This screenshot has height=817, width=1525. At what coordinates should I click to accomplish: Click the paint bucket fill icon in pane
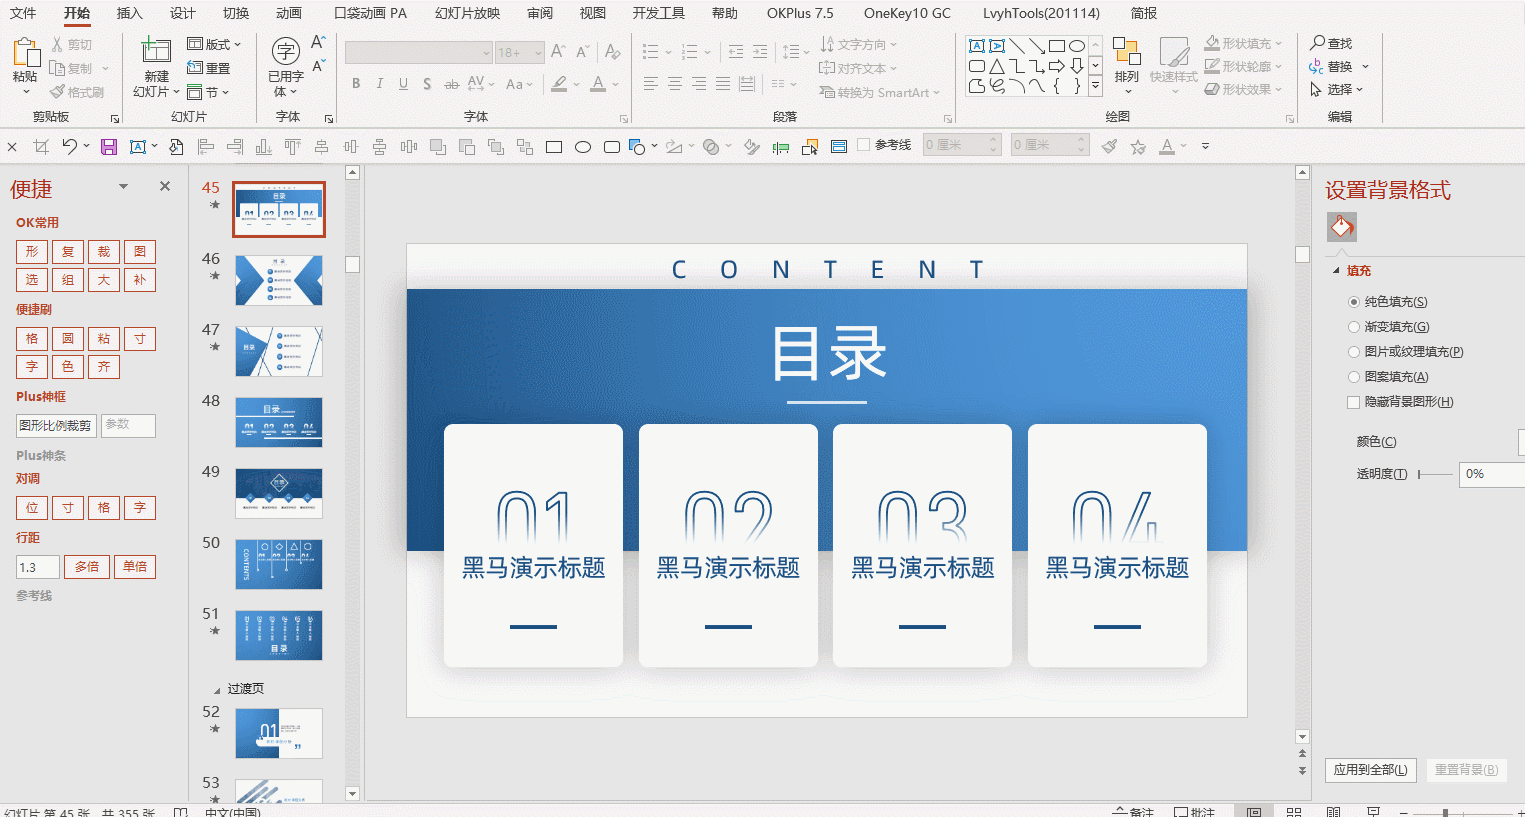click(x=1342, y=227)
